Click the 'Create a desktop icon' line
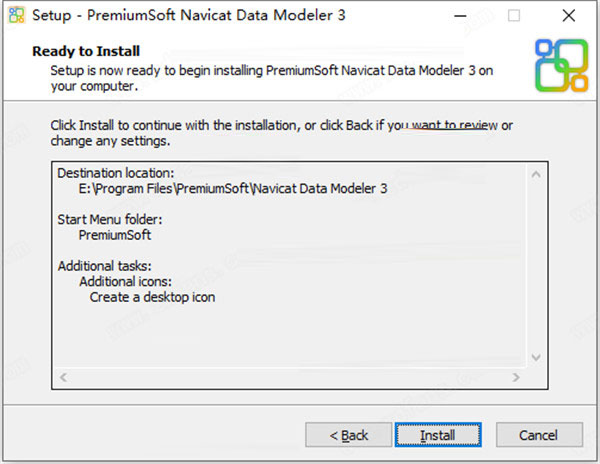 [152, 297]
